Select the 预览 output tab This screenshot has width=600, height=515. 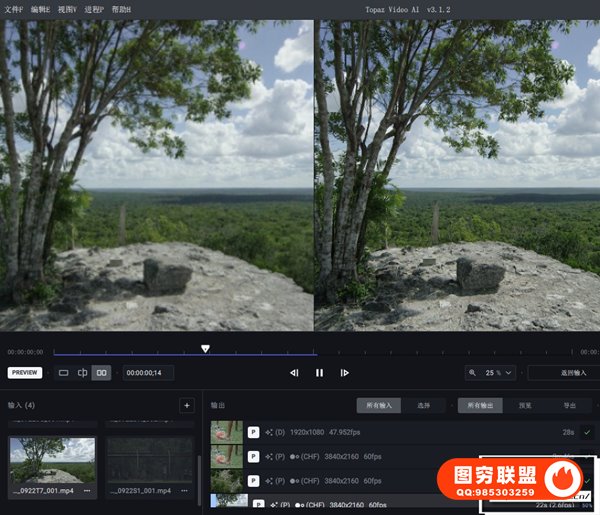click(x=525, y=406)
